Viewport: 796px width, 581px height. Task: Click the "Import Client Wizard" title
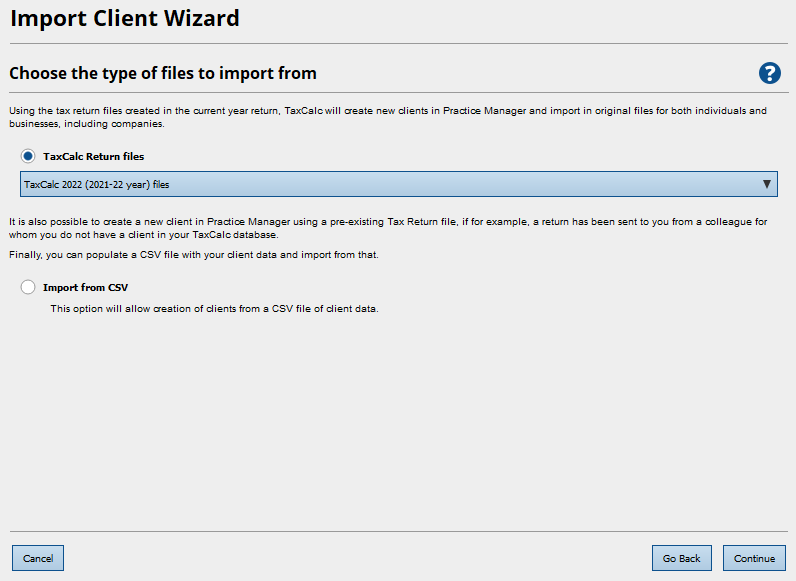click(125, 18)
